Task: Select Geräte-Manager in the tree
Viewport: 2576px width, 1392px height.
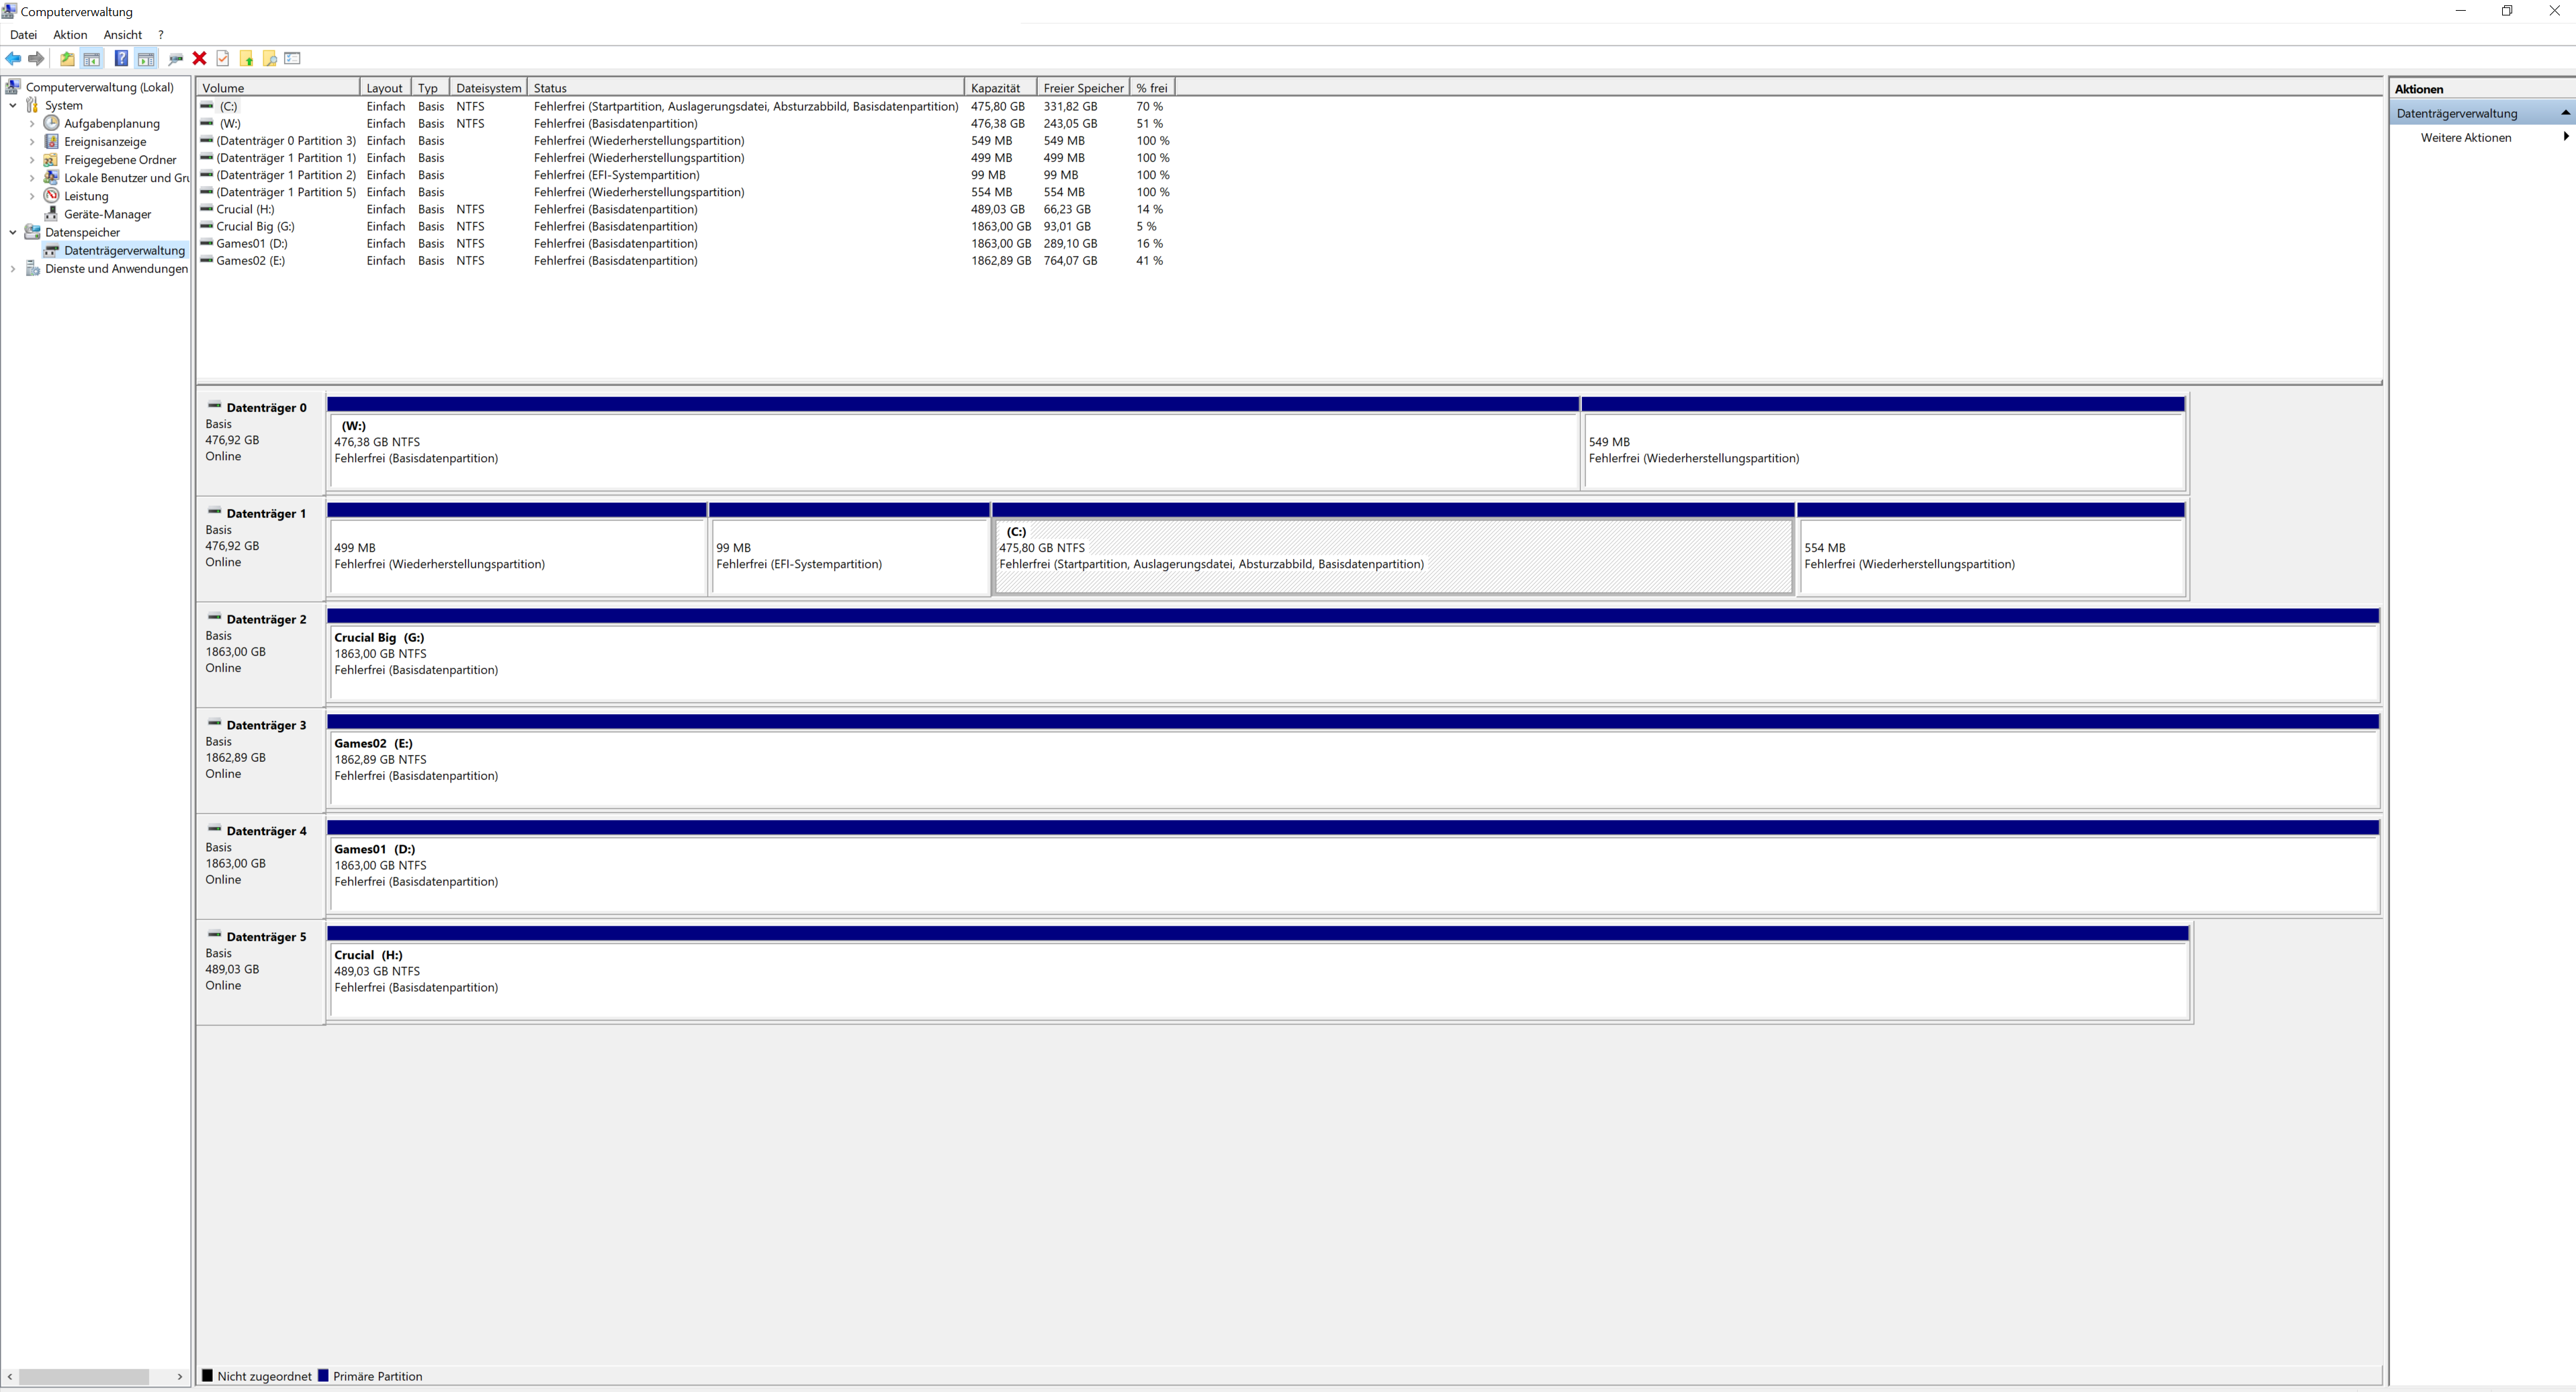Action: [107, 215]
